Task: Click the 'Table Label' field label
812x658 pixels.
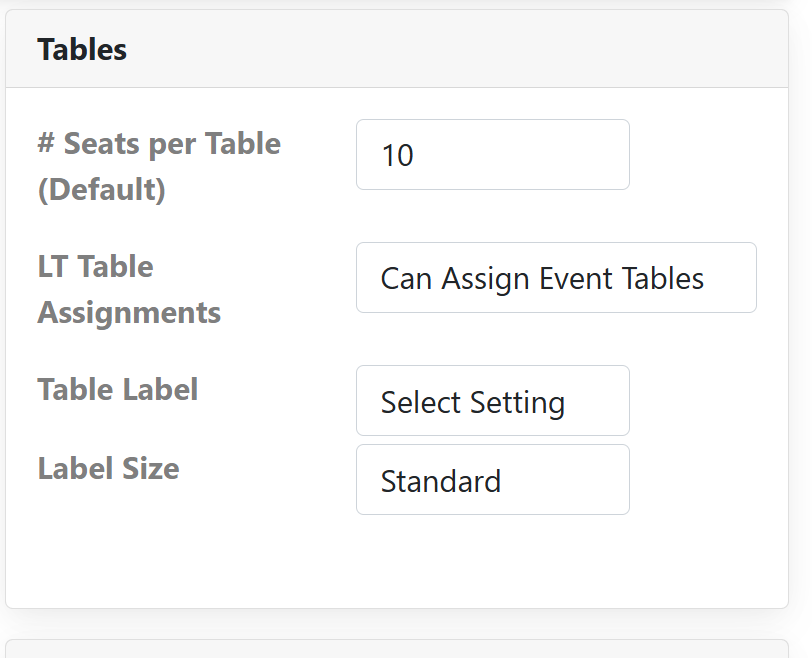Action: [118, 389]
